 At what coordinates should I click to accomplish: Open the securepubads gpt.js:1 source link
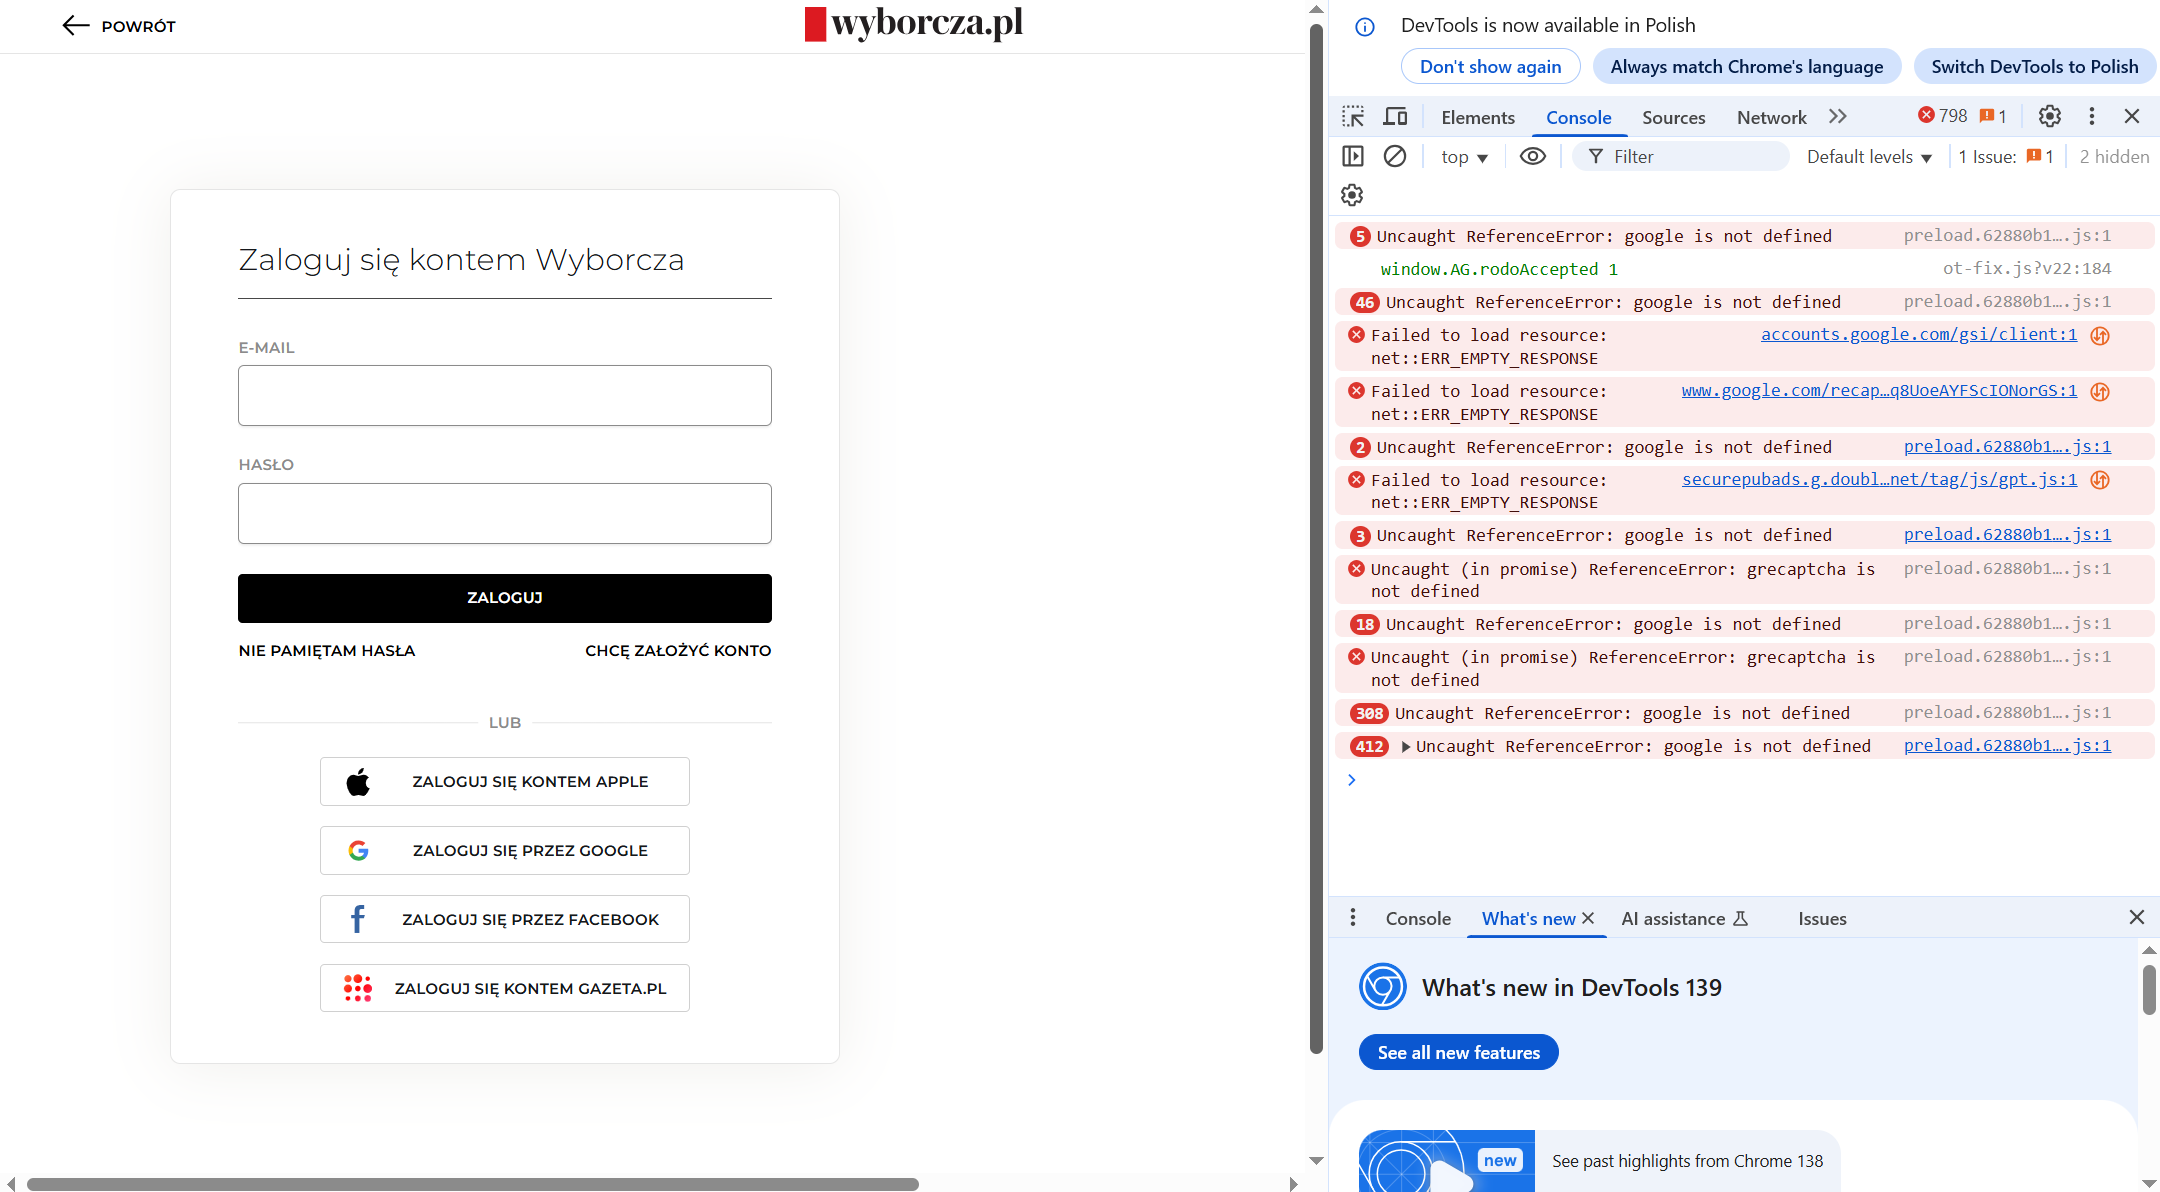coord(1879,480)
